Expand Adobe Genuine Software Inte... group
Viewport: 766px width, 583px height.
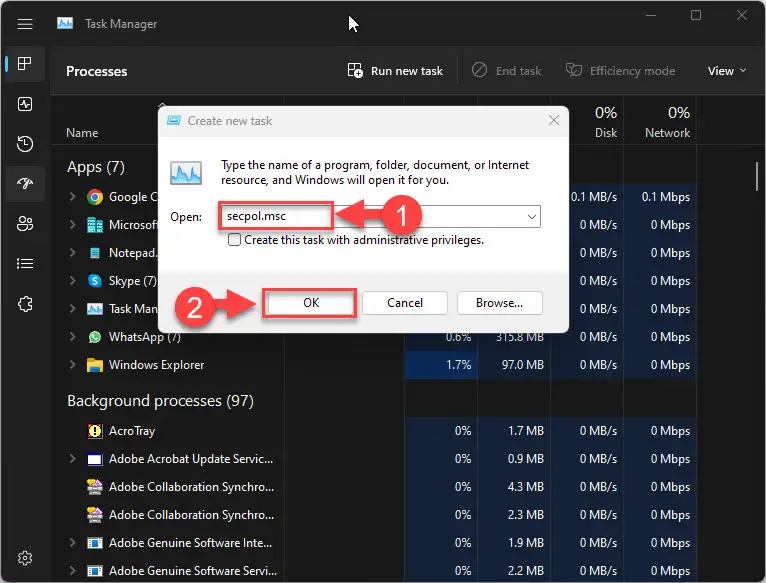point(72,542)
